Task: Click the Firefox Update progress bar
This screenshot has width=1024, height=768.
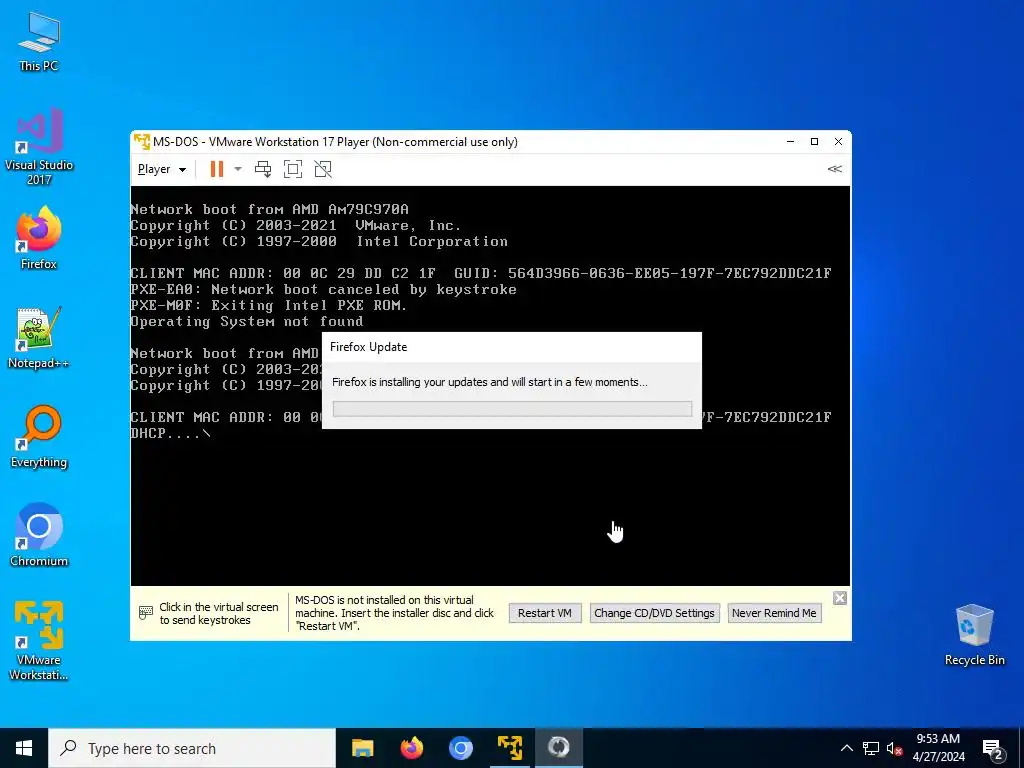Action: pos(512,409)
